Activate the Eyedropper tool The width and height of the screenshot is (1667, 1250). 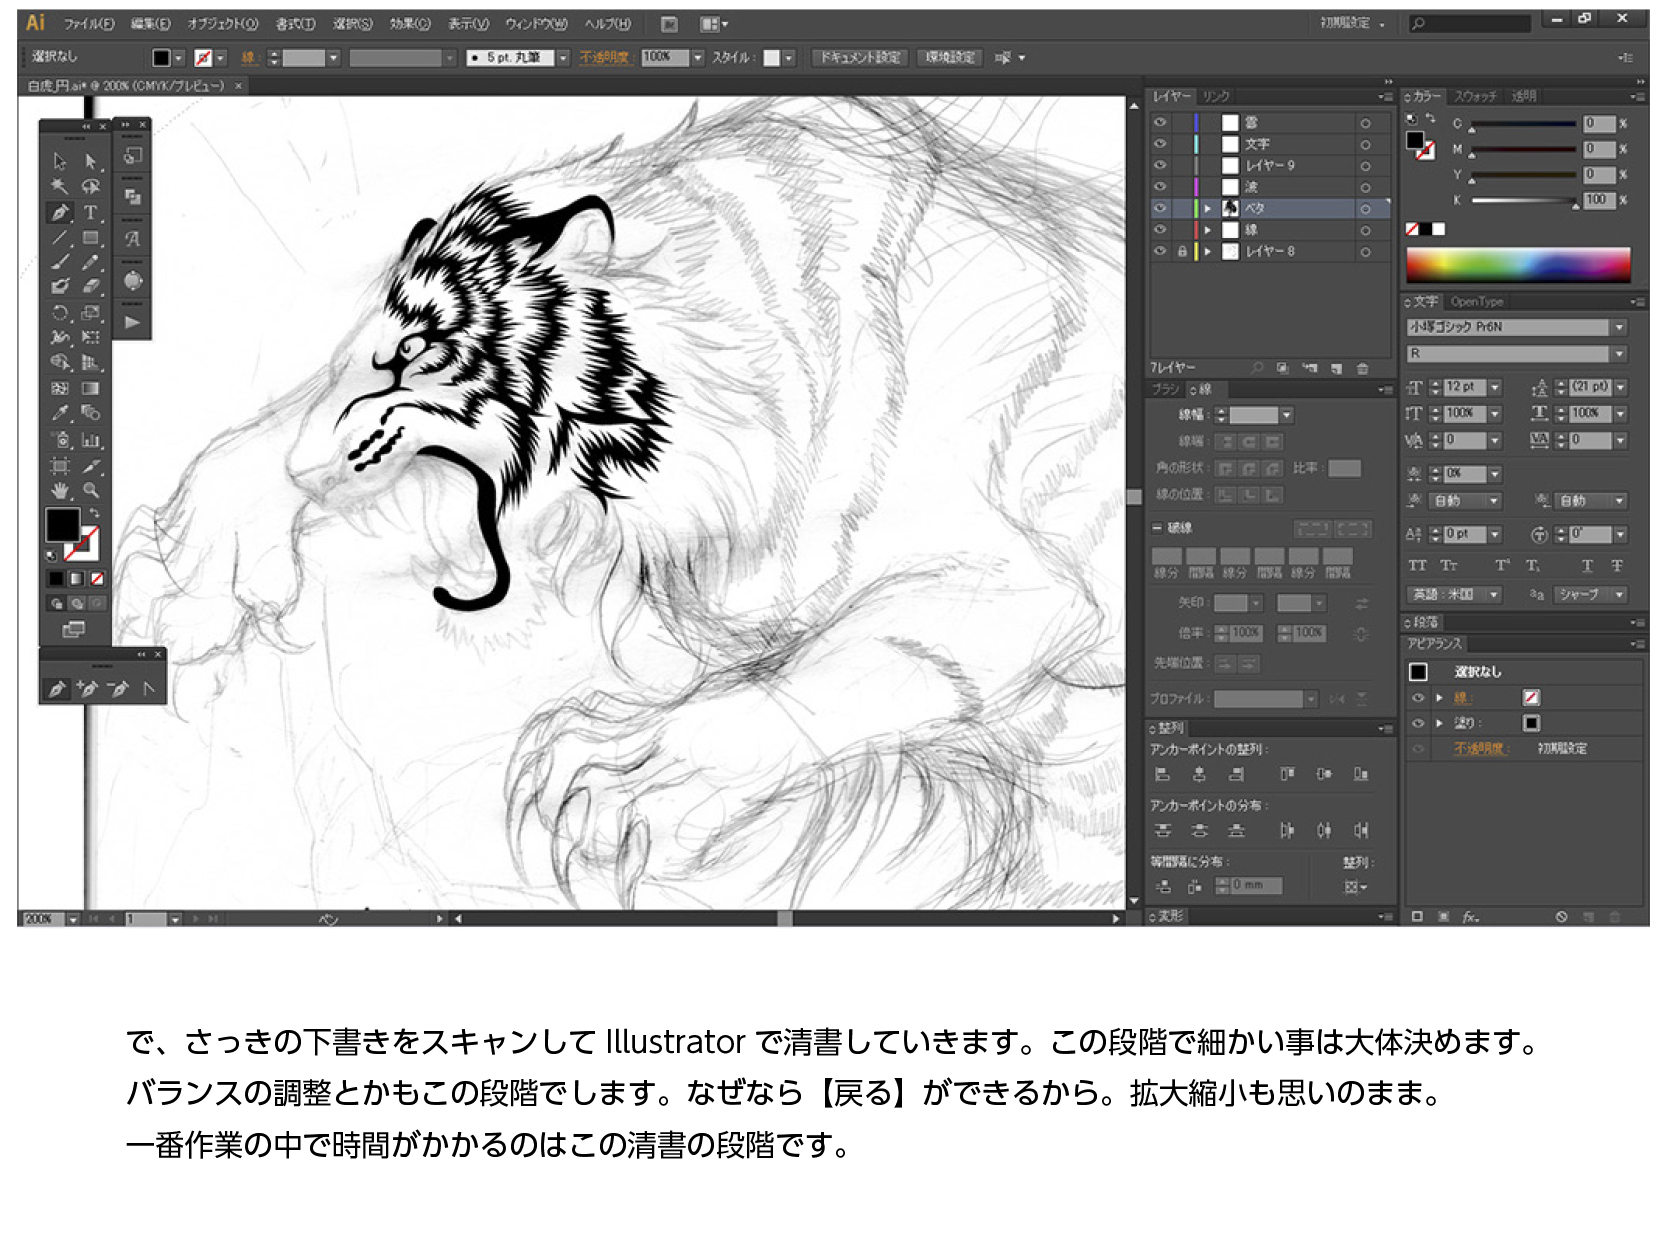pos(60,414)
